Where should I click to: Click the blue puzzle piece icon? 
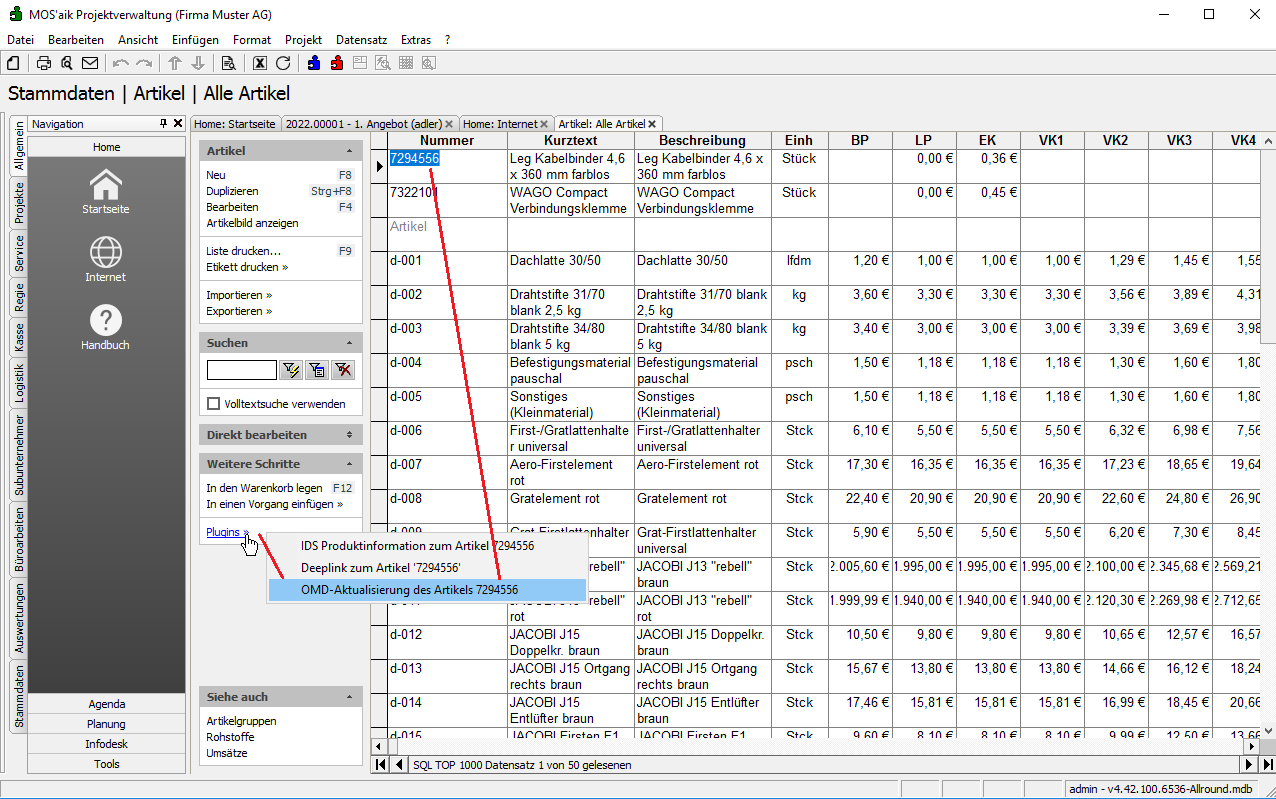coord(314,63)
